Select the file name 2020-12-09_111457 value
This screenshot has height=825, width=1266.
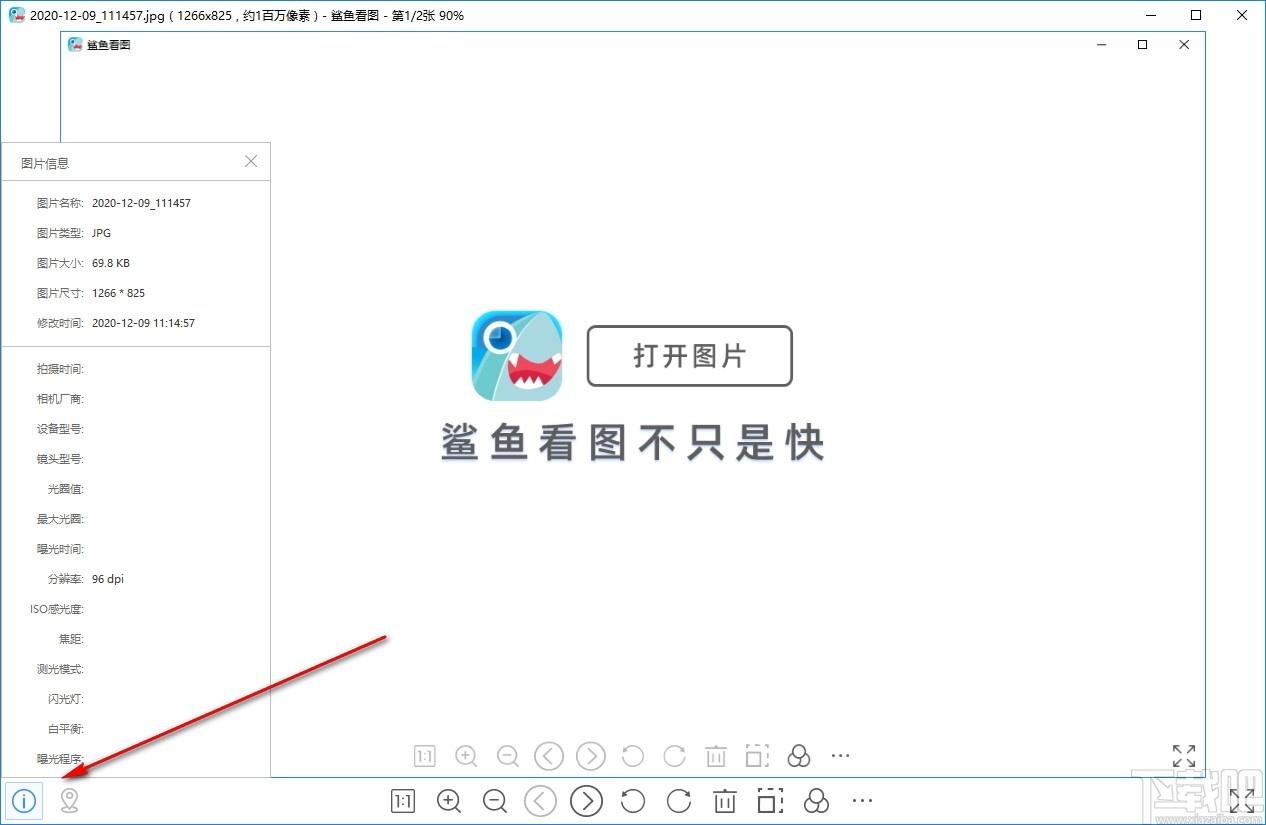tap(141, 203)
